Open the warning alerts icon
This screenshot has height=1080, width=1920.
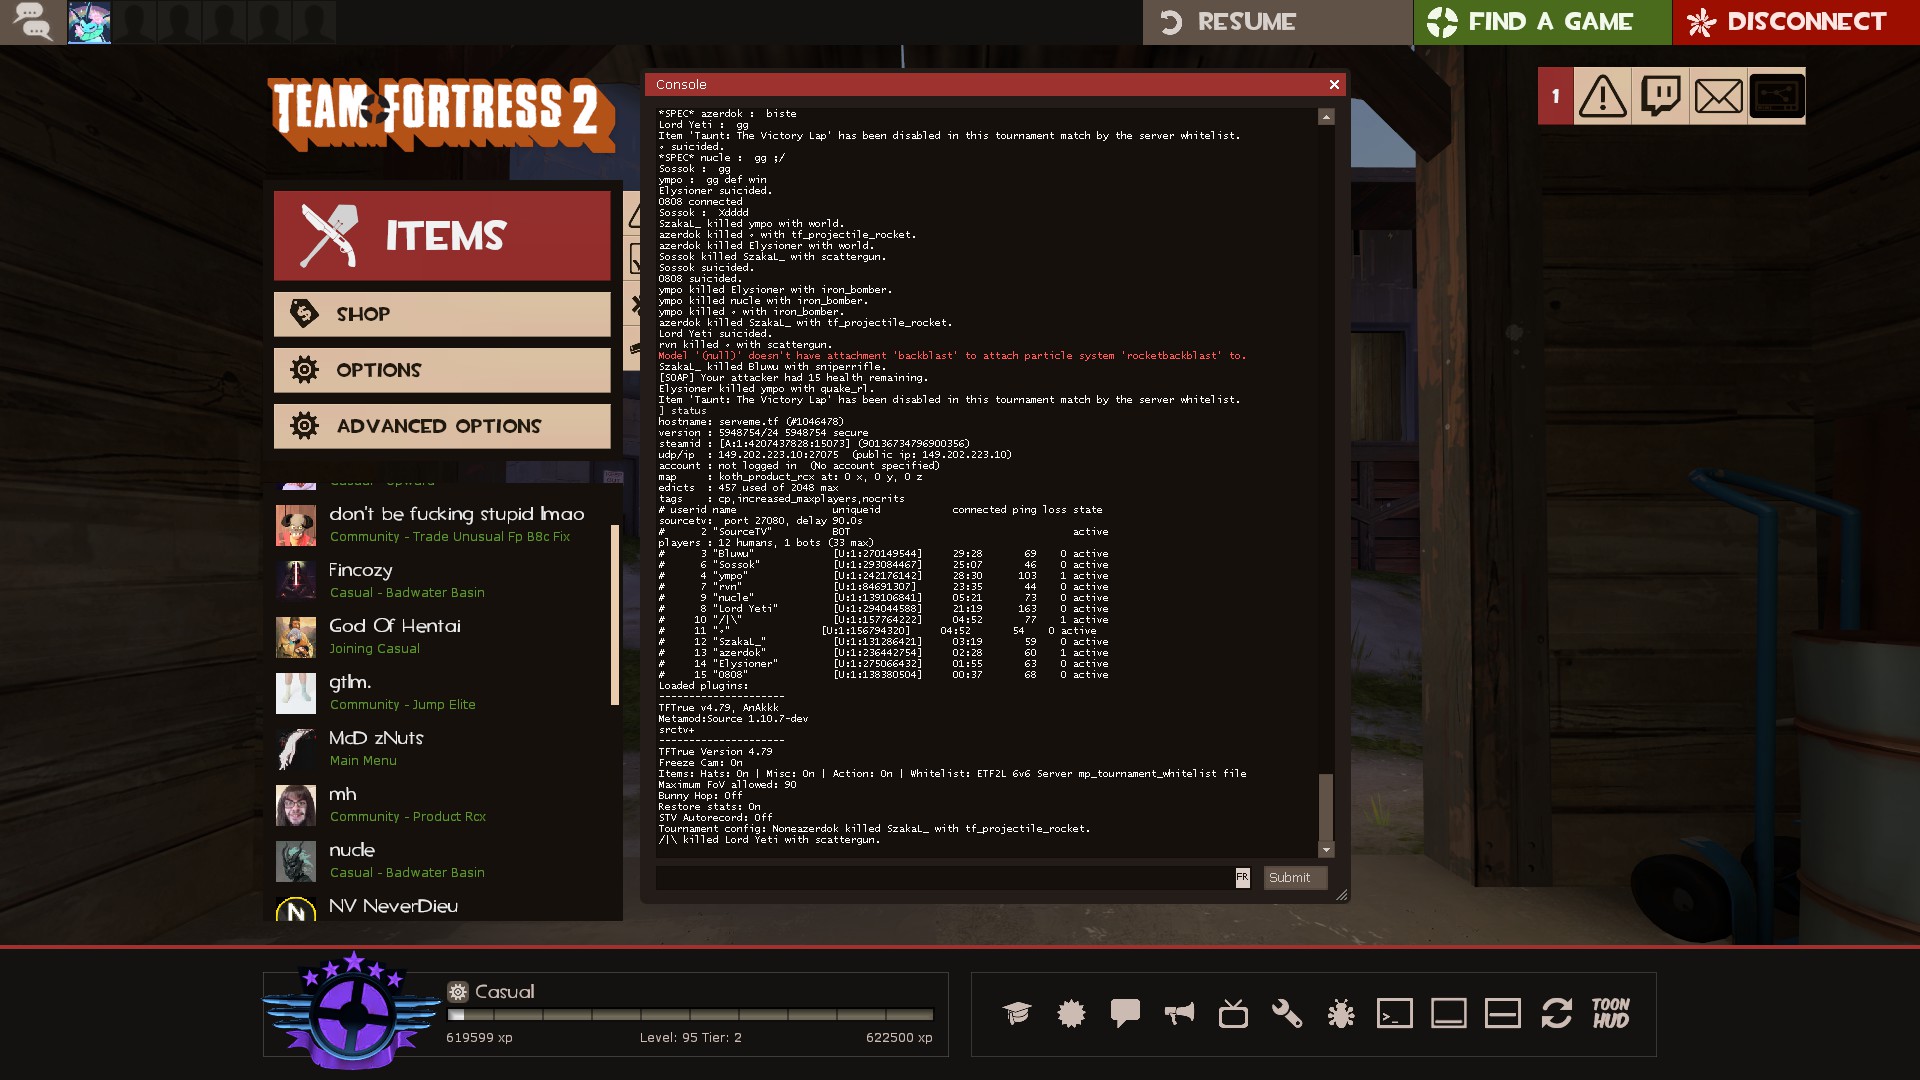click(x=1603, y=97)
